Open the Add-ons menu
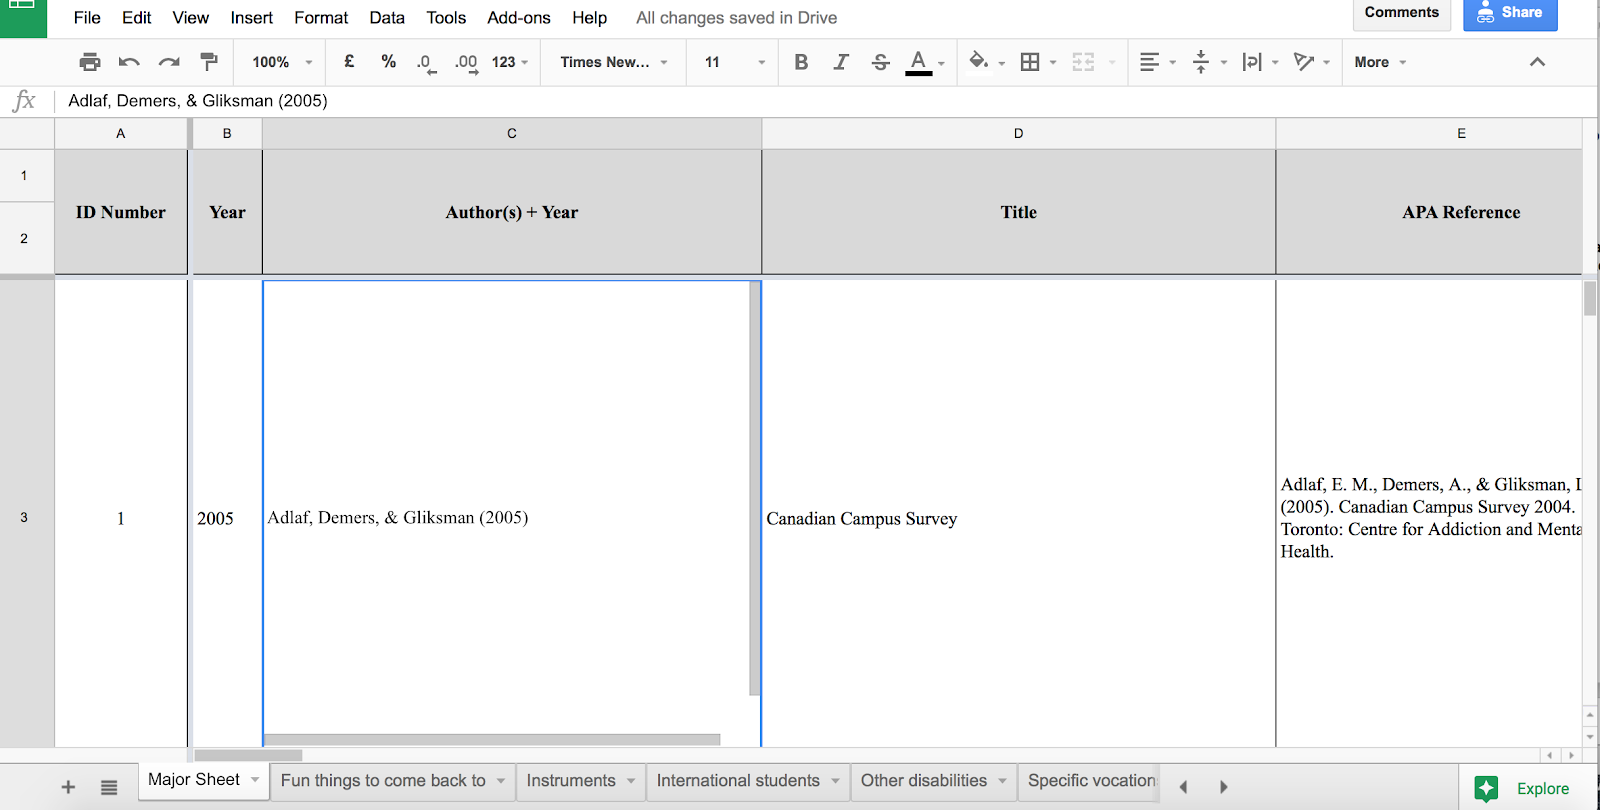The width and height of the screenshot is (1600, 810). pyautogui.click(x=519, y=17)
